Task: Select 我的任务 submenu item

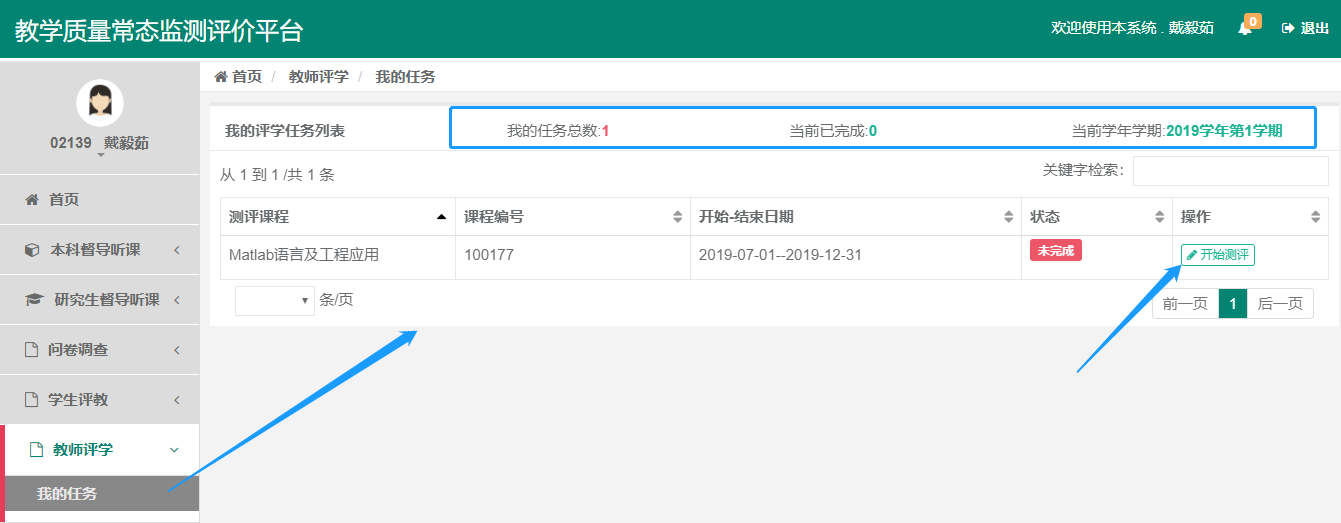Action: click(67, 494)
